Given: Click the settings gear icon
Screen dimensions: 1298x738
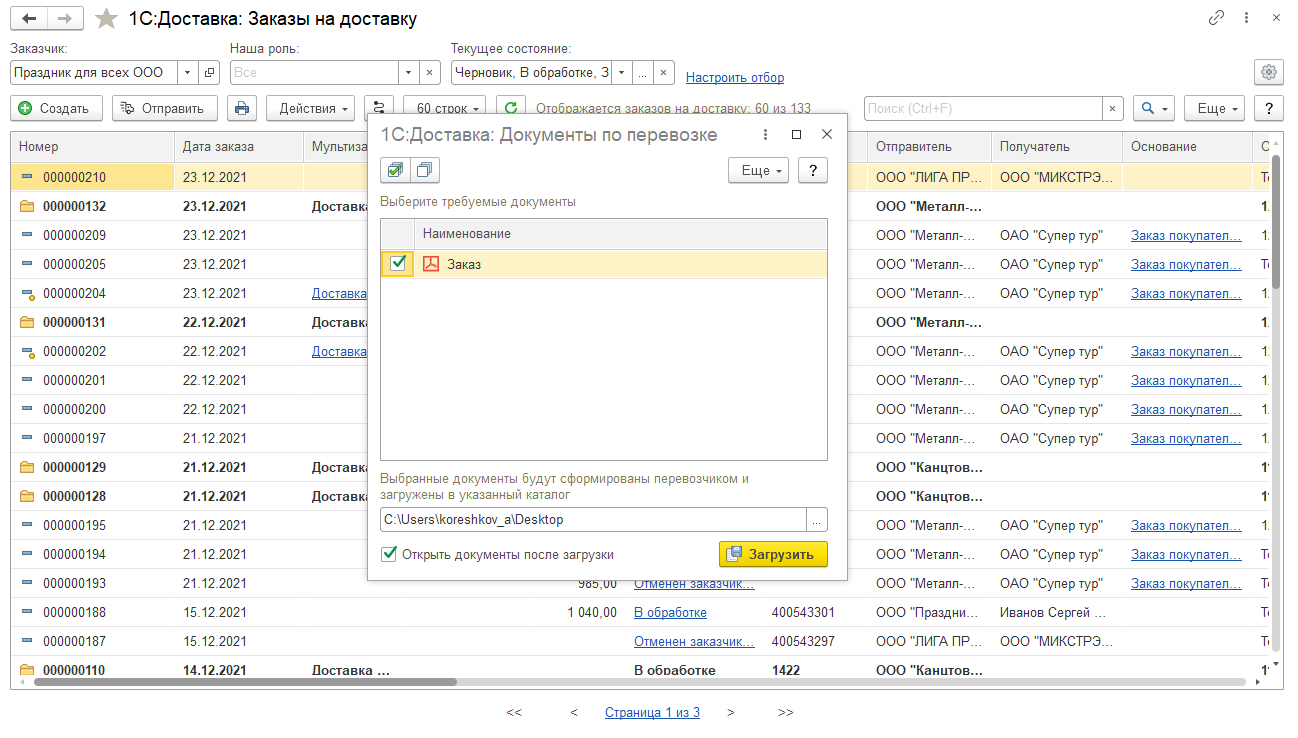Looking at the screenshot, I should 1269,72.
